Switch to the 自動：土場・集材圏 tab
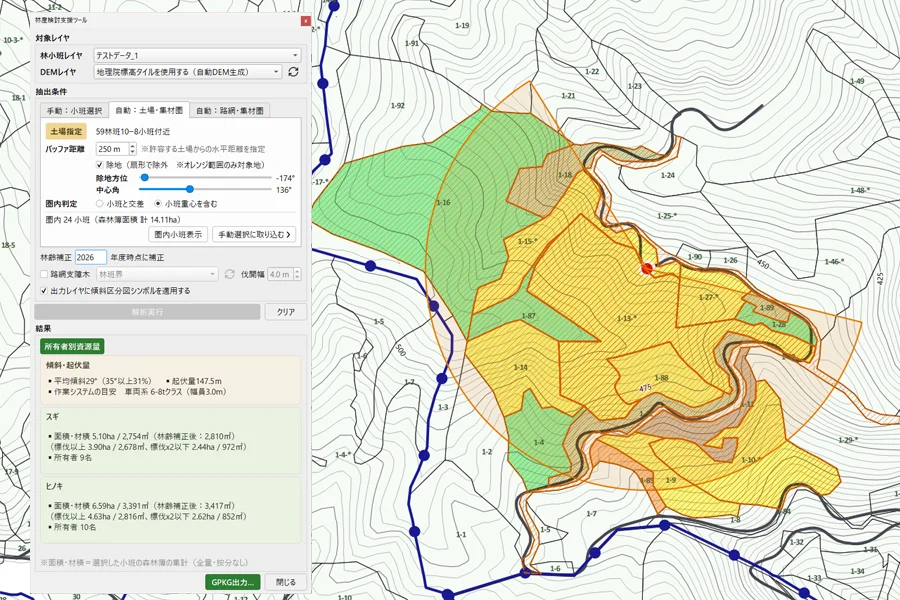Image resolution: width=900 pixels, height=600 pixels. coord(149,110)
